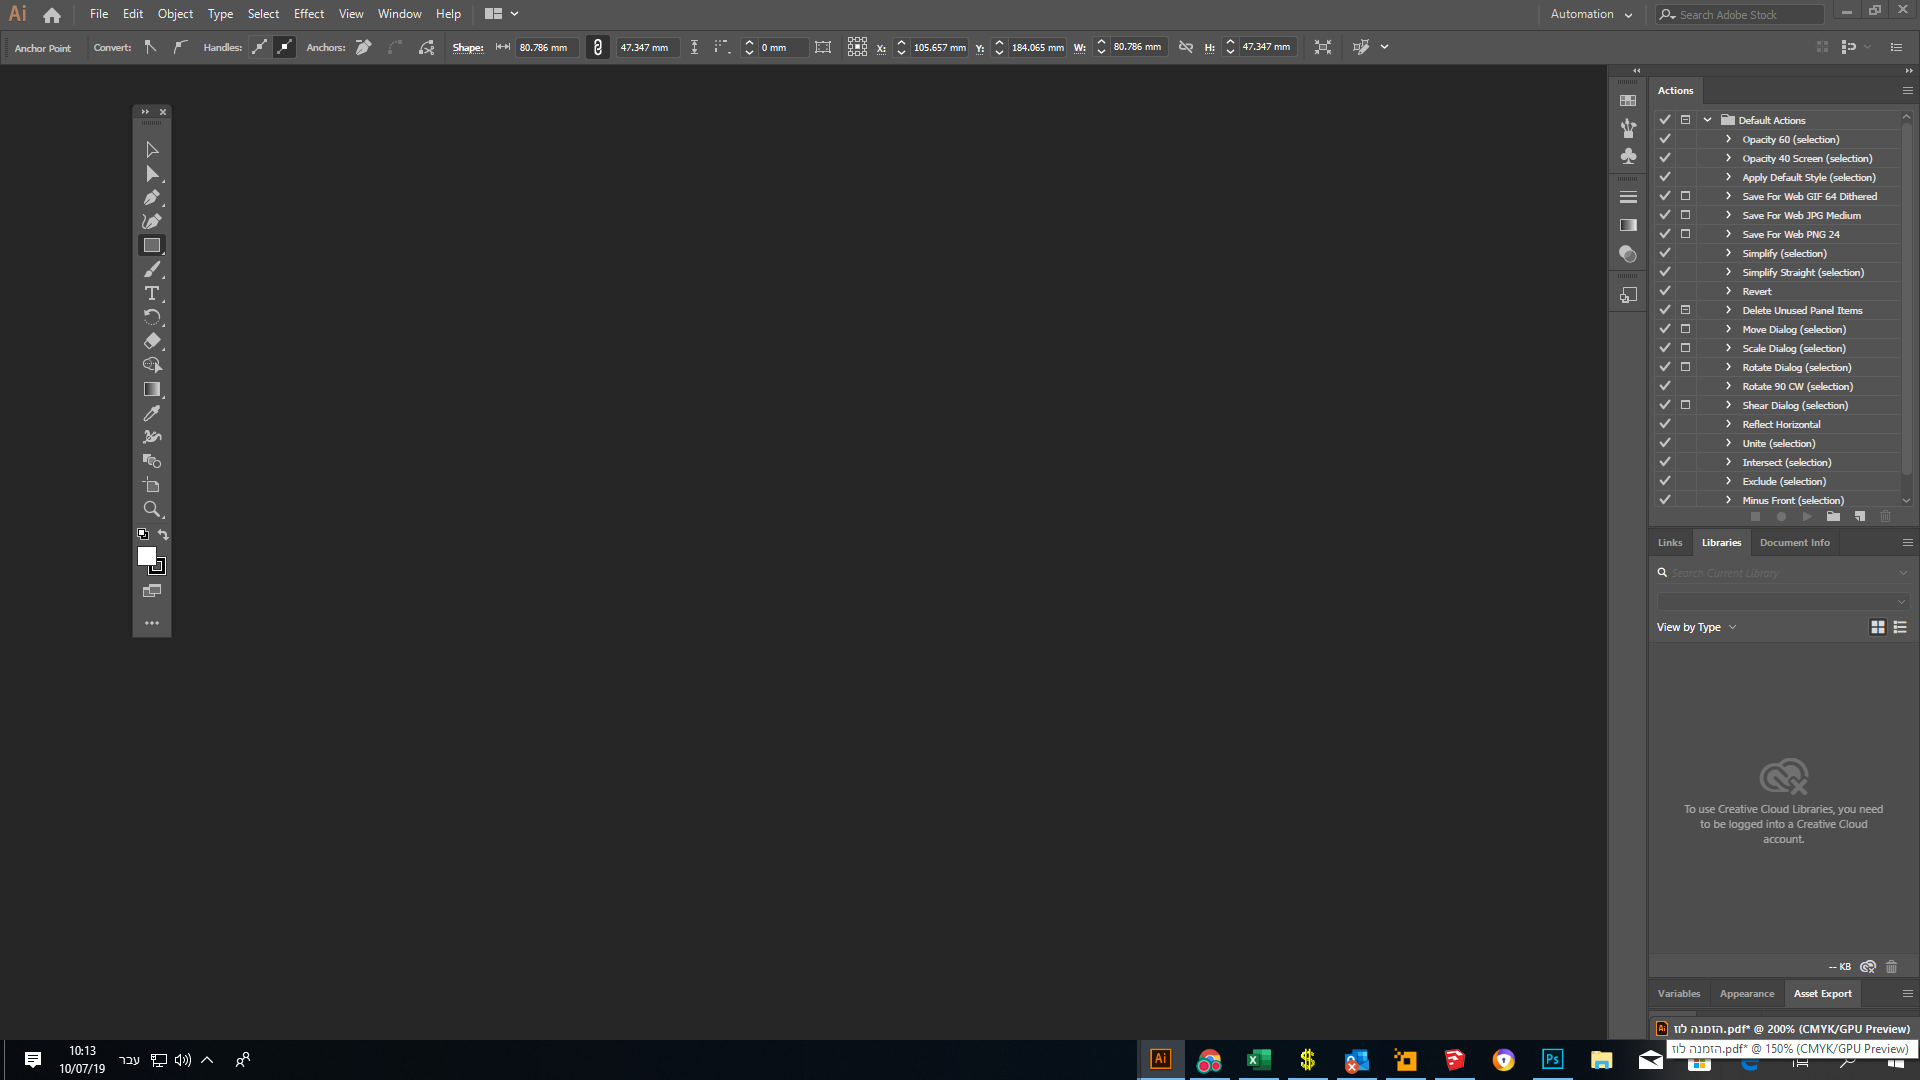Activate the Paintbrush tool
The height and width of the screenshot is (1080, 1920).
(152, 269)
